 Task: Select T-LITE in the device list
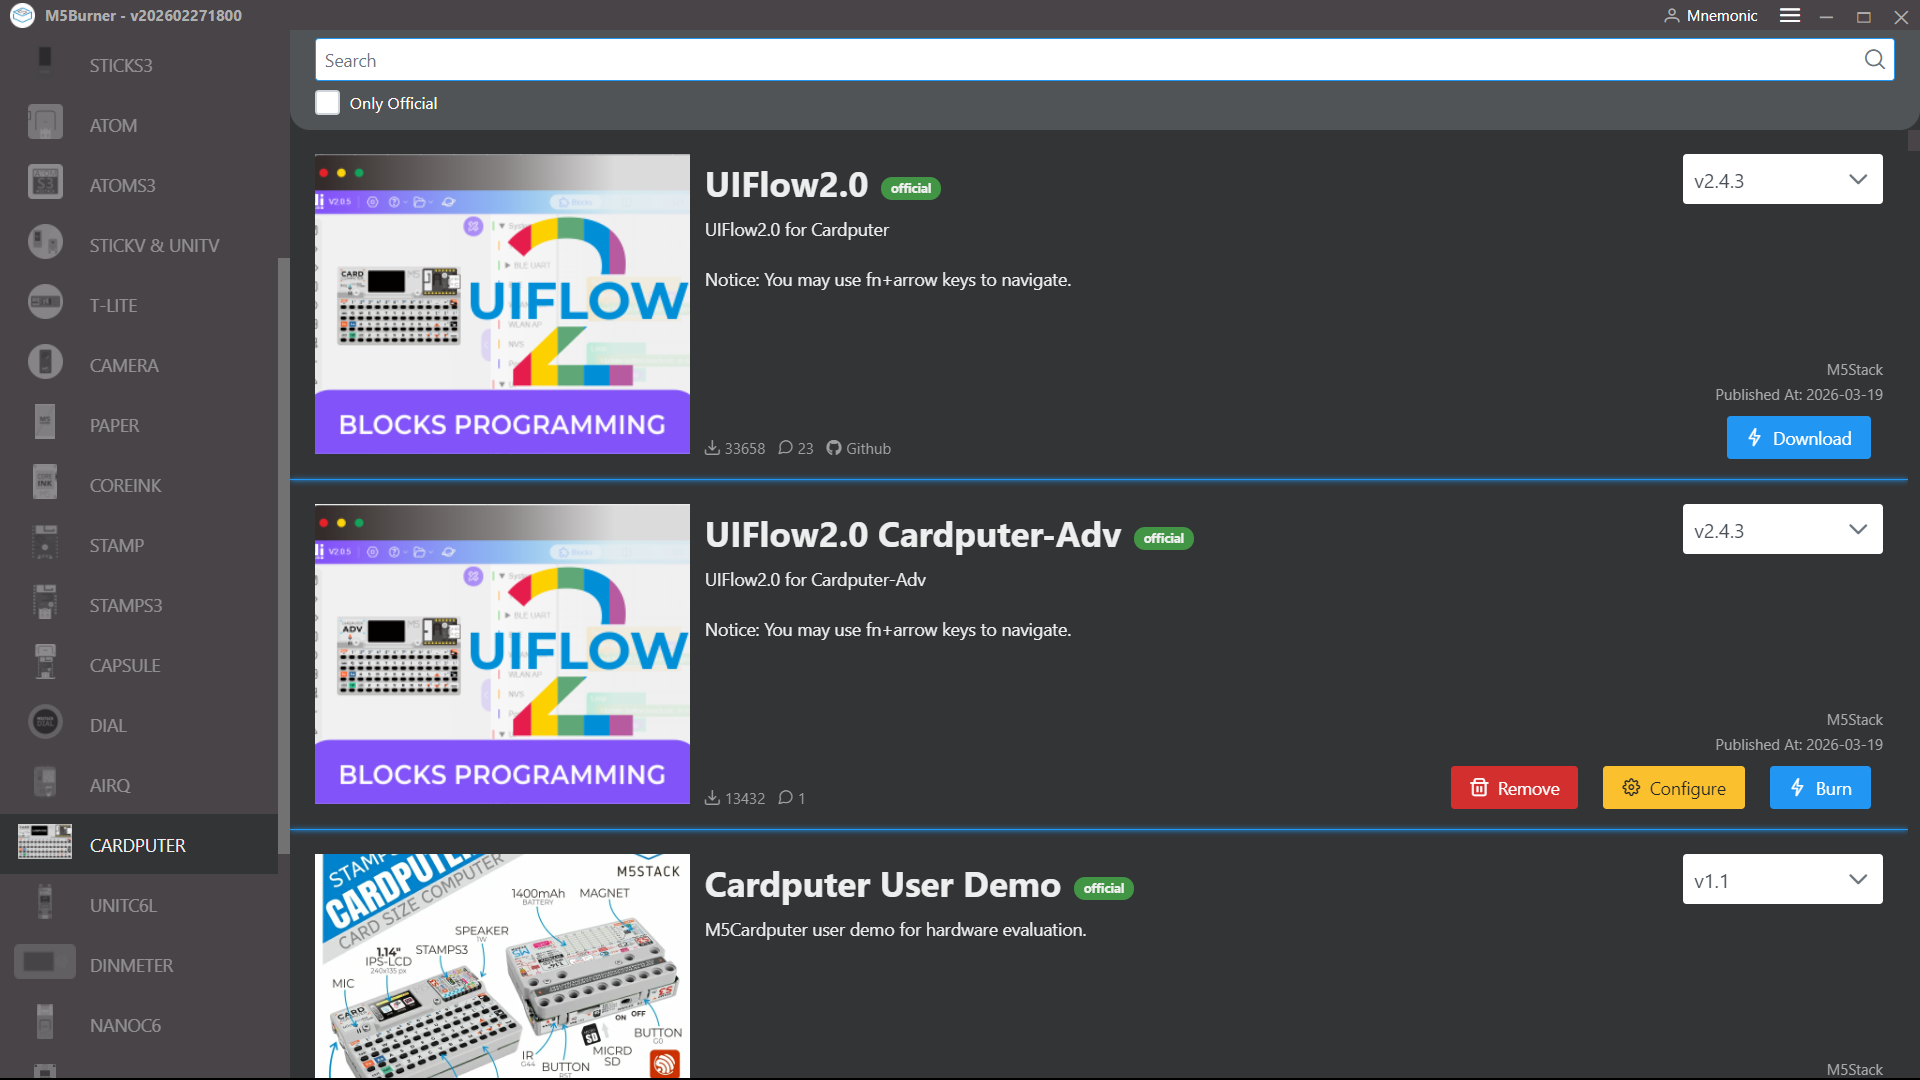[139, 305]
